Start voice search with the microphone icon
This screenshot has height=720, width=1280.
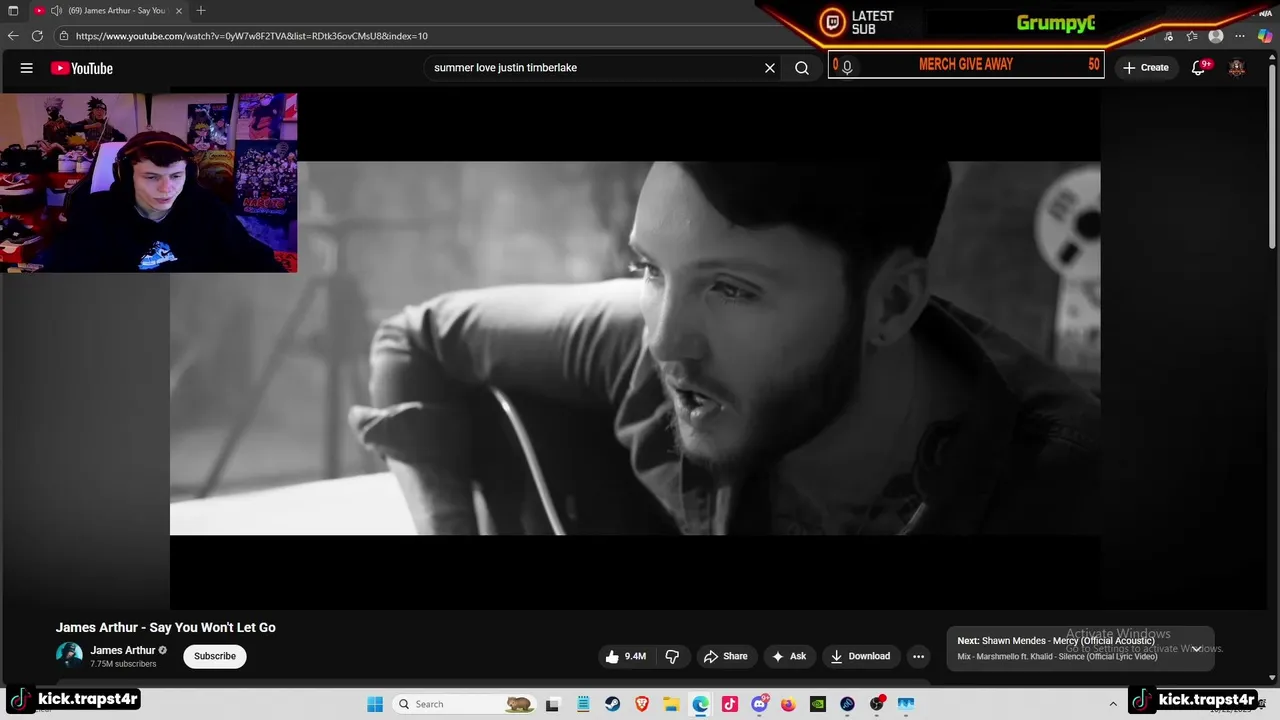pyautogui.click(x=847, y=67)
